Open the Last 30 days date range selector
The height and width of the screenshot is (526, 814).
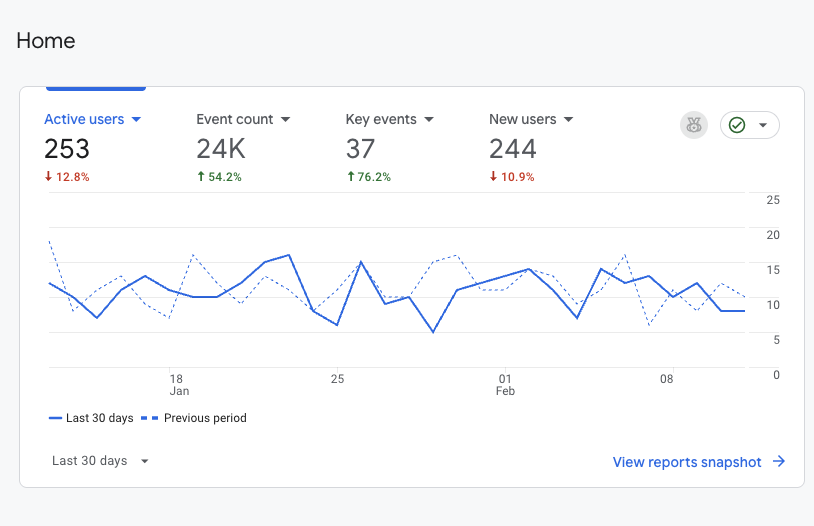[x=100, y=461]
